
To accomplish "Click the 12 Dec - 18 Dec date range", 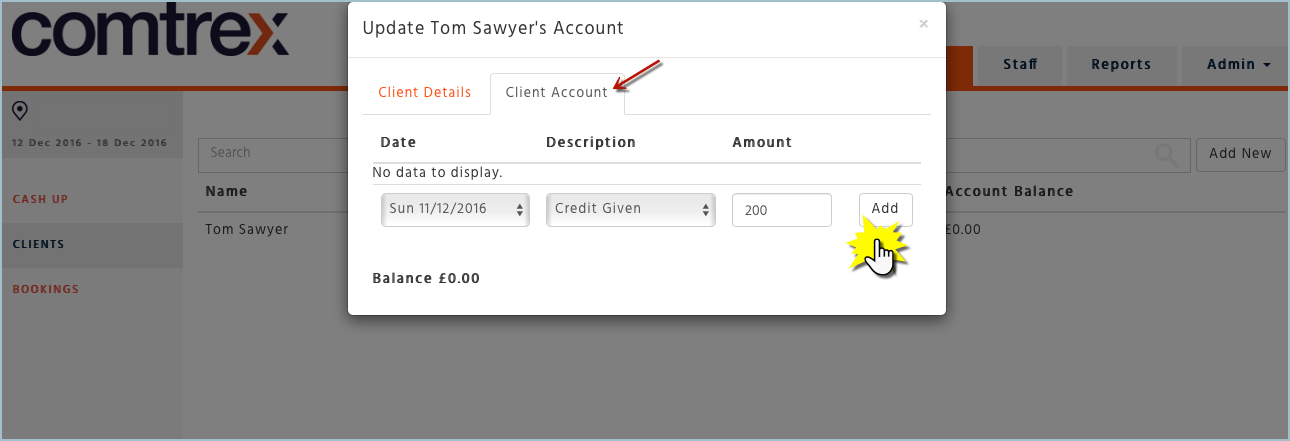I will click(90, 143).
